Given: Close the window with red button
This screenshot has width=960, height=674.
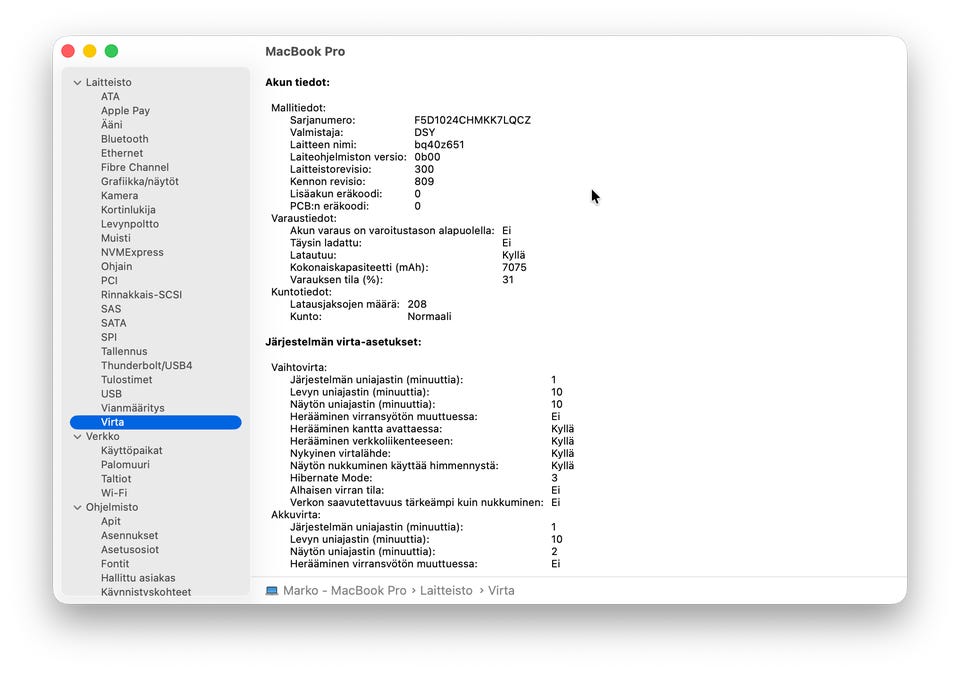Looking at the screenshot, I should [68, 51].
